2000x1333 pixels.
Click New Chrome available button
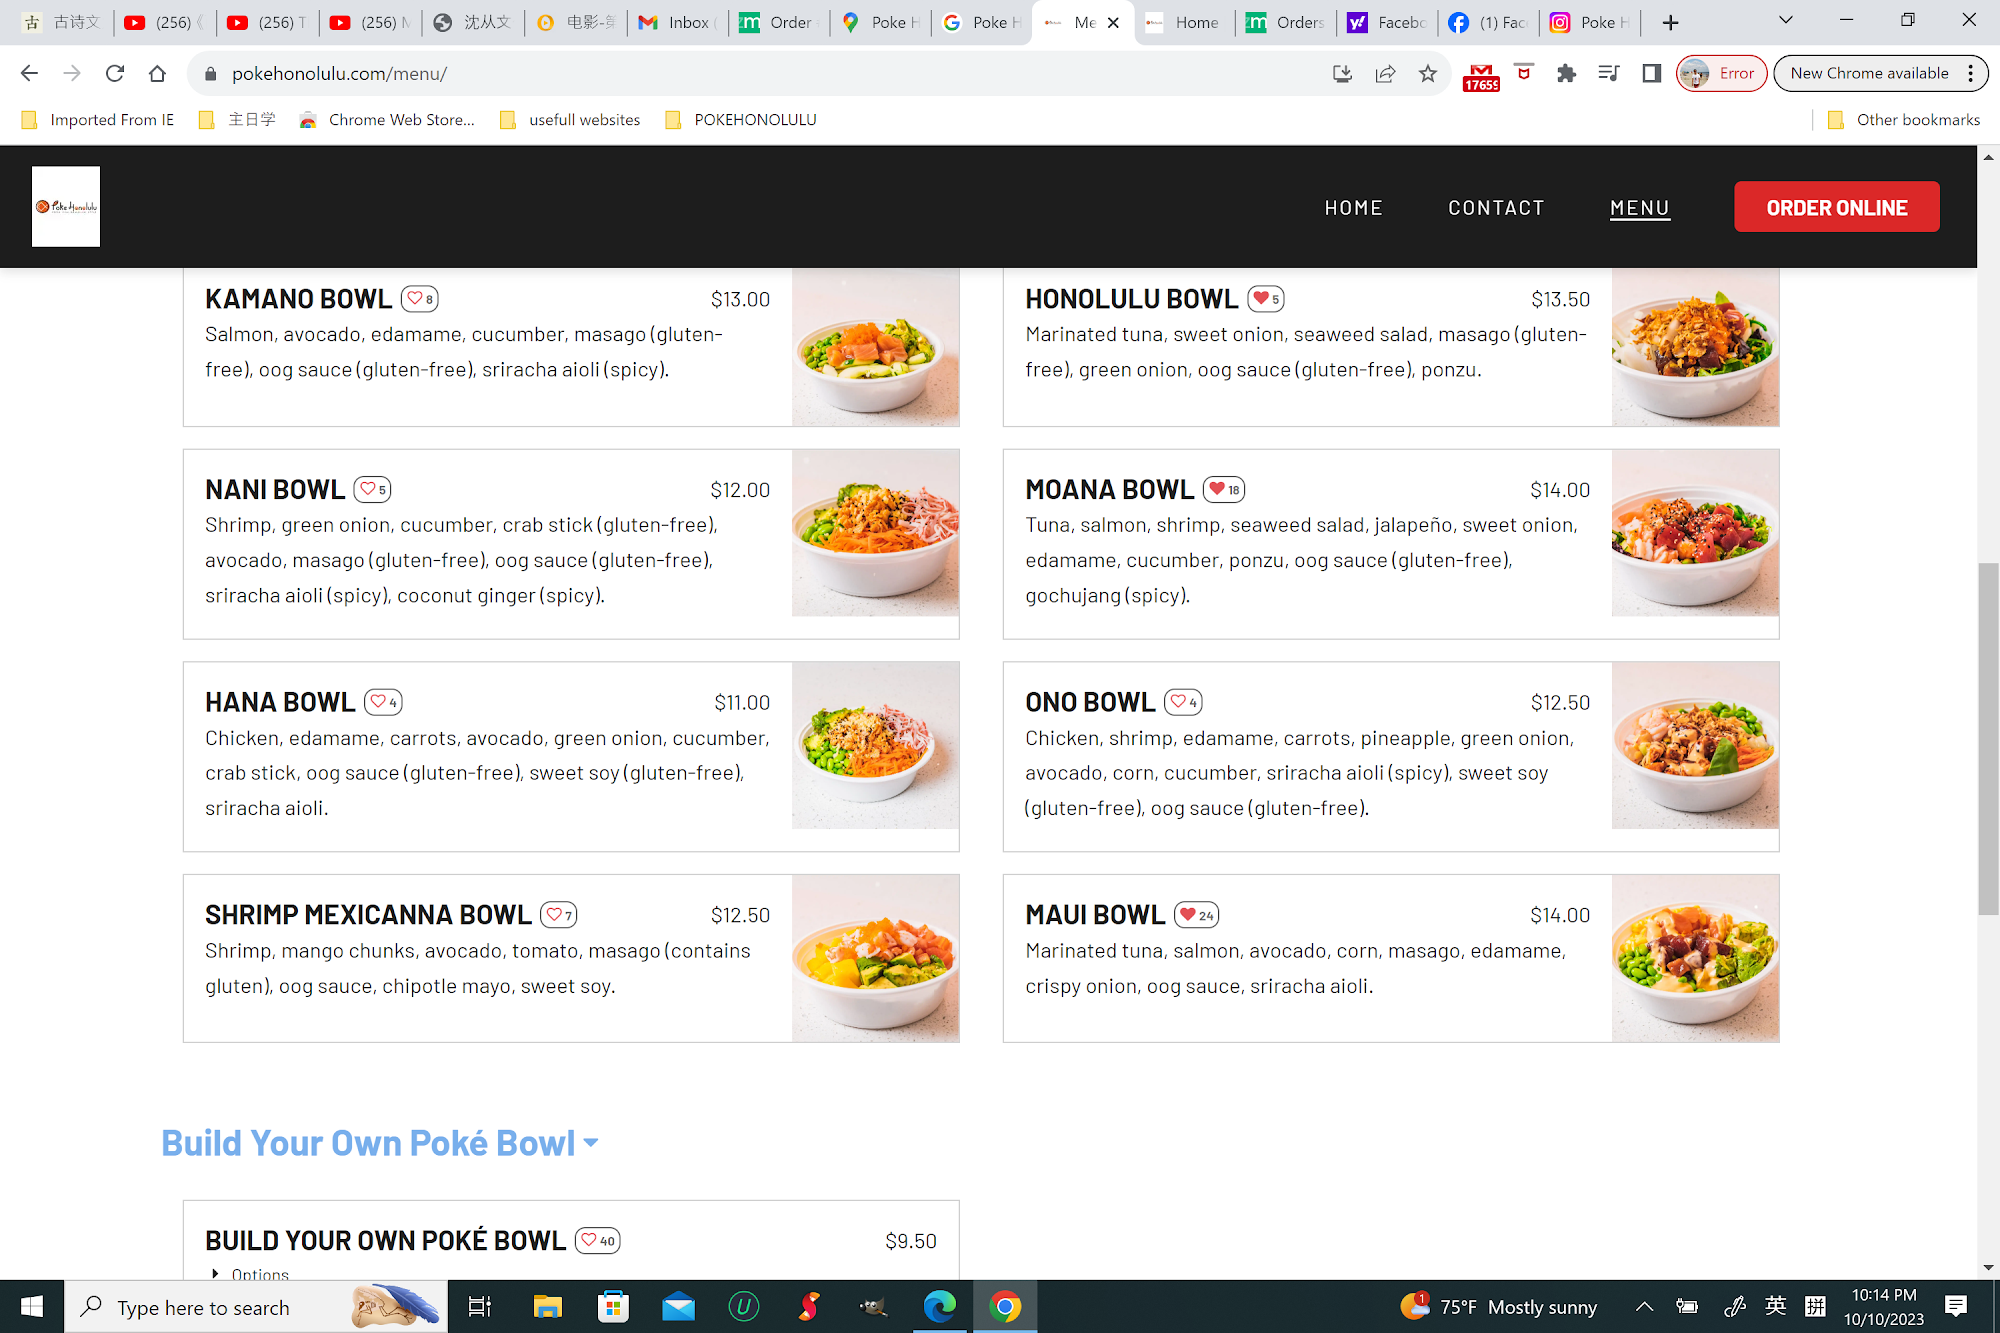coord(1868,73)
